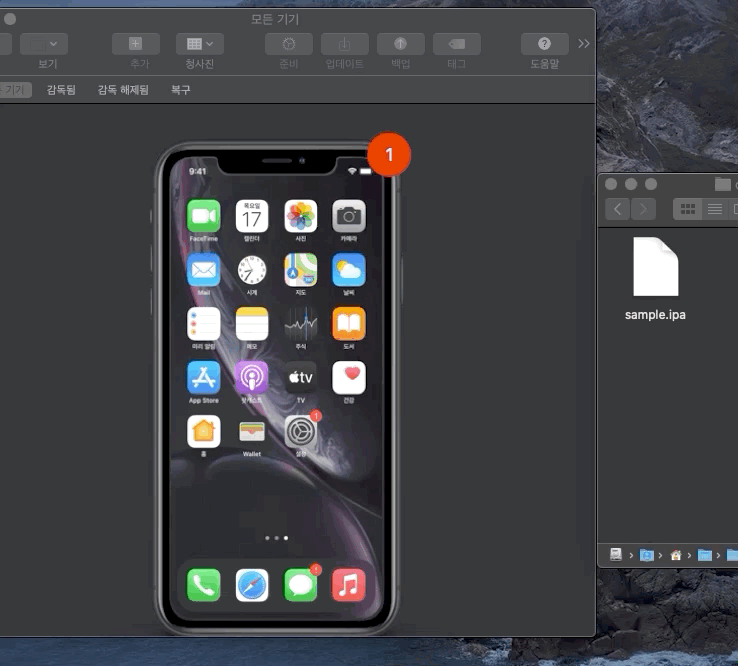This screenshot has width=738, height=666.
Task: Switch to the 감독됨 tab
Action: [61, 89]
